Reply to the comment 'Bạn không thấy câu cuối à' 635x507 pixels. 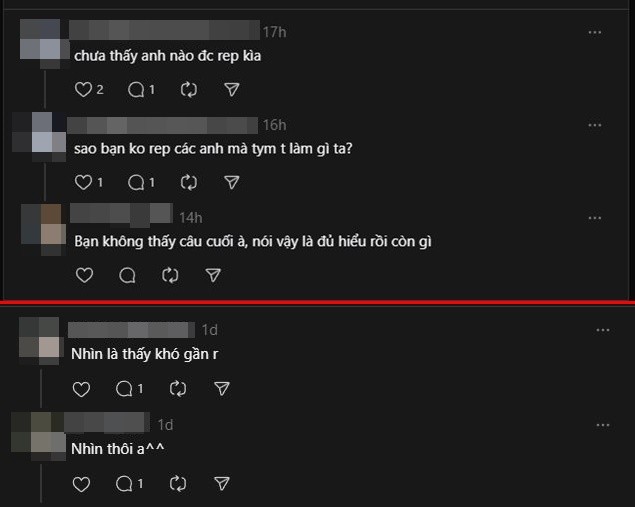[127, 274]
